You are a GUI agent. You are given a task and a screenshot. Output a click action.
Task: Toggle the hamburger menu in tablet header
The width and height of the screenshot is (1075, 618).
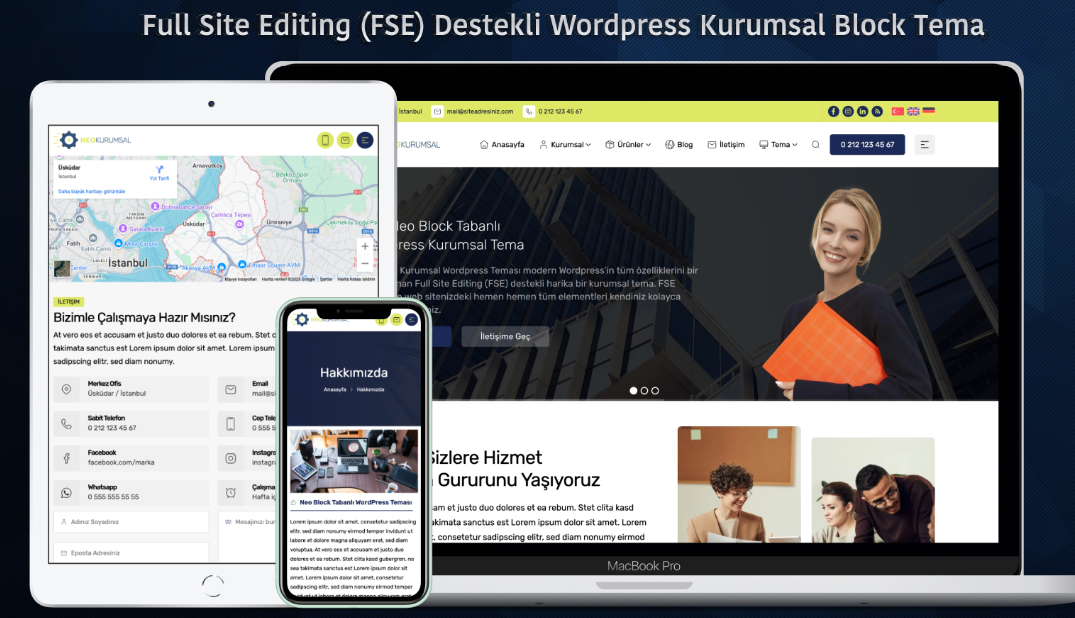coord(365,140)
